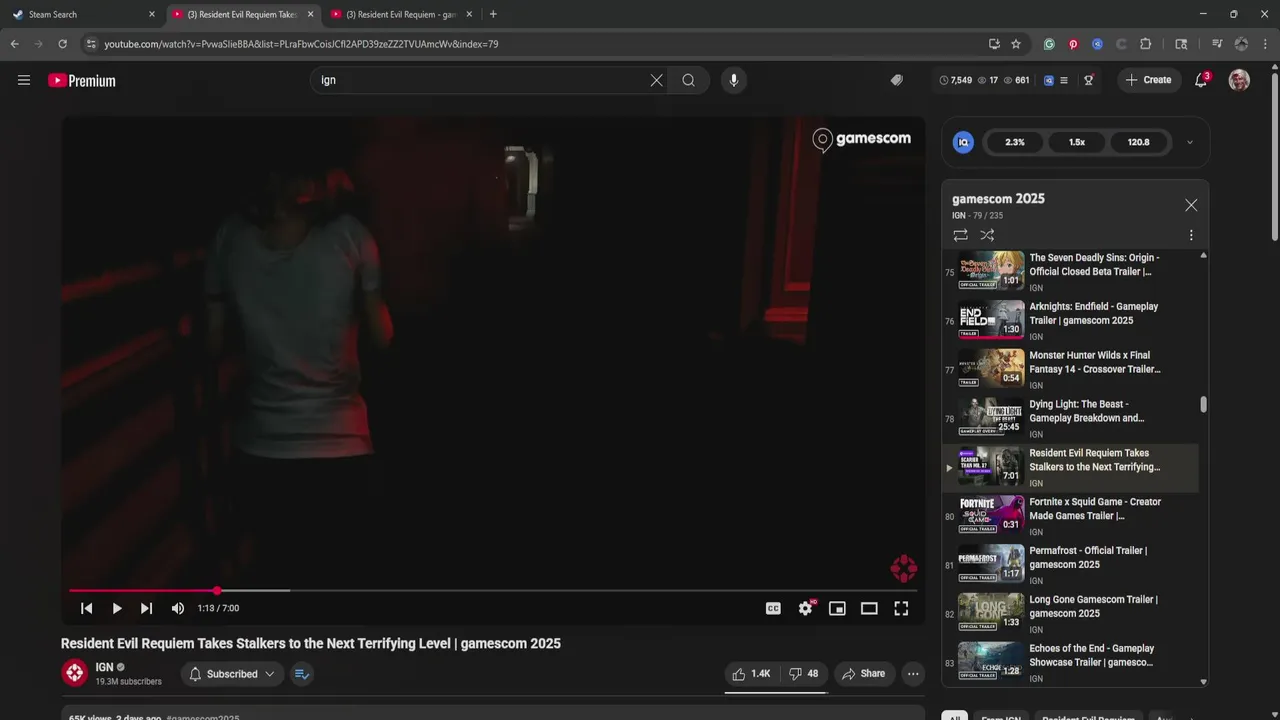The width and height of the screenshot is (1280, 720).
Task: Open the vidIQ list menu icon
Action: coord(1064,80)
